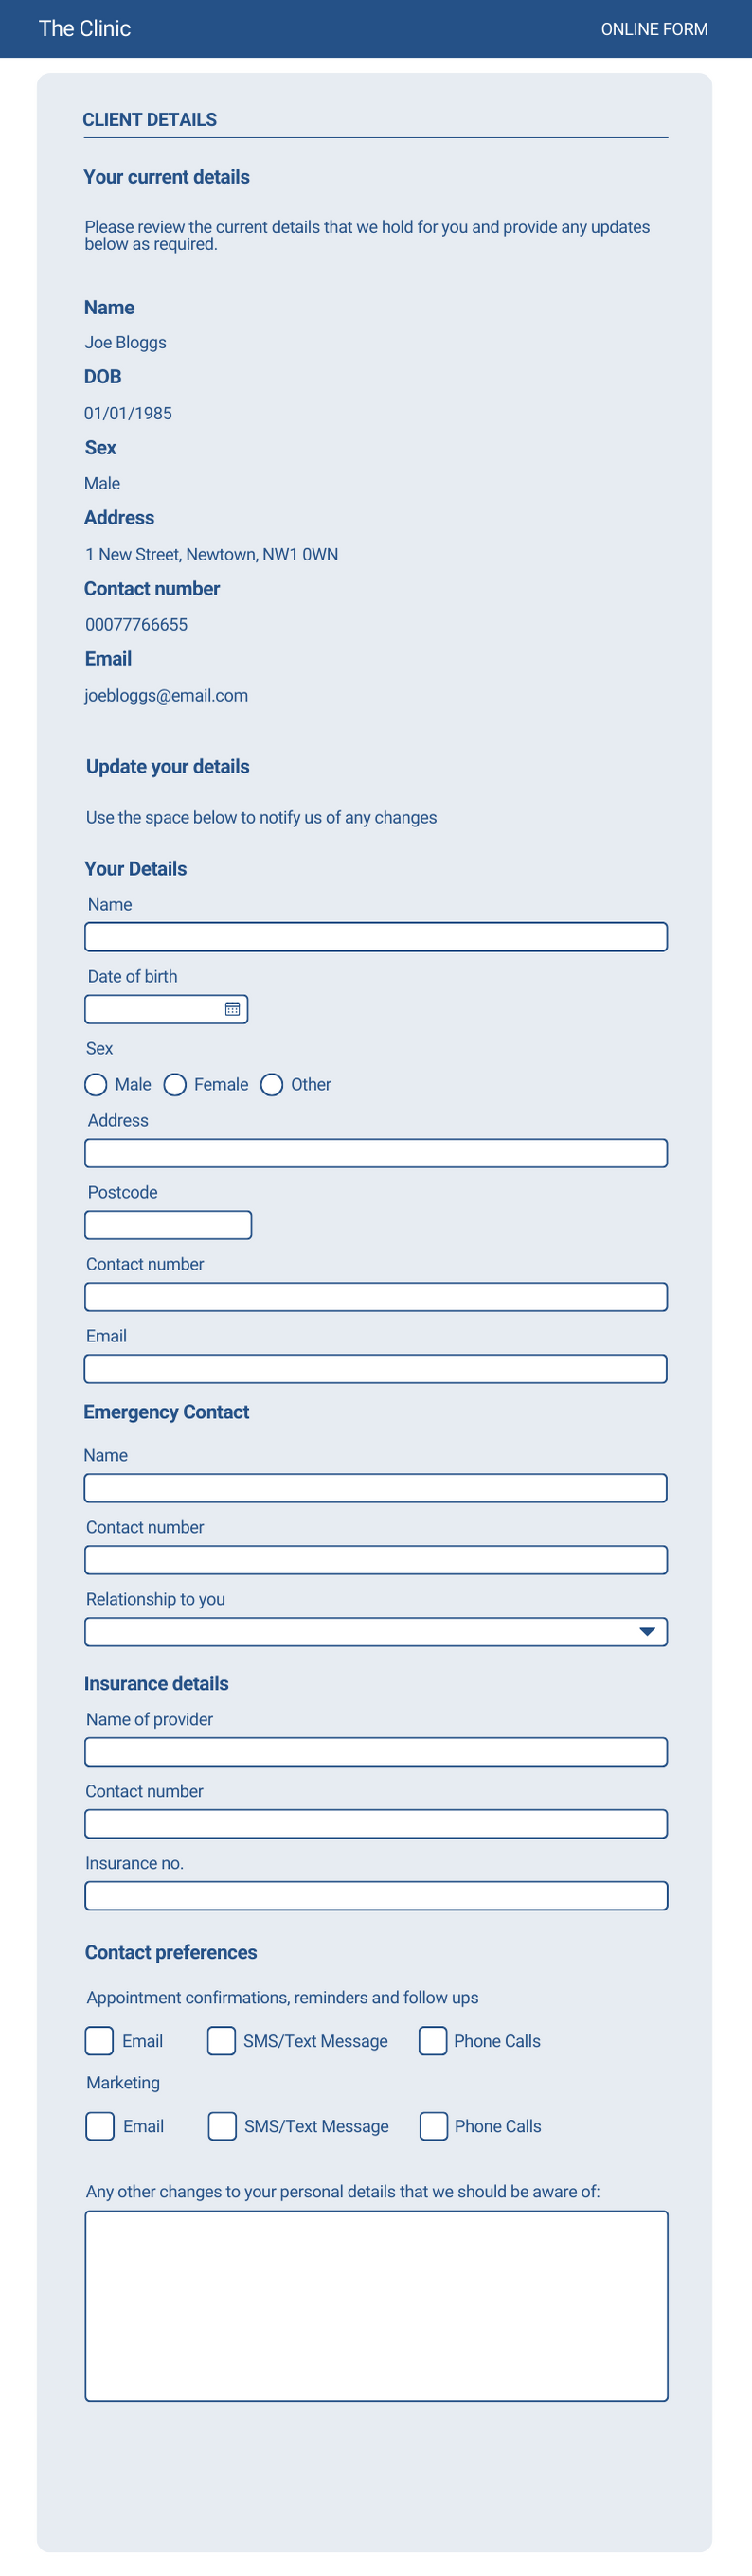The image size is (752, 2576).
Task: Check Phone Calls for appointment confirmations
Action: 433,2041
